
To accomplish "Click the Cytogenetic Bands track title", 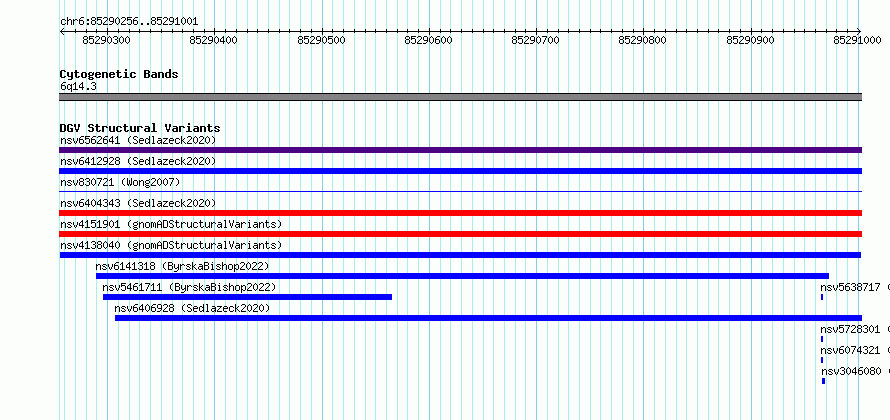I will coord(119,74).
